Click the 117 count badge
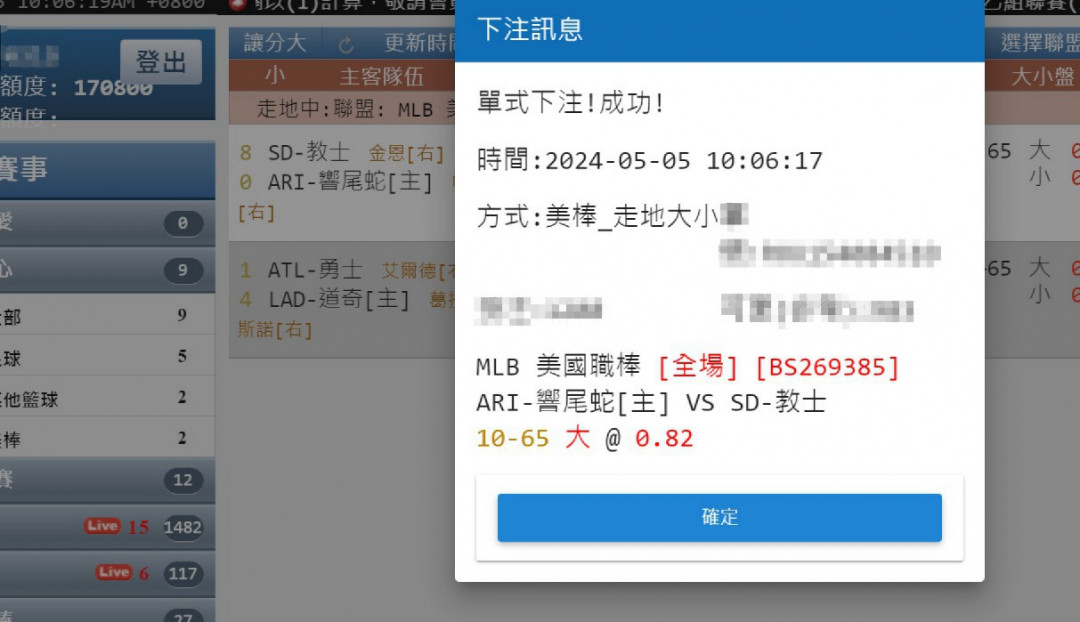The width and height of the screenshot is (1080, 622). pyautogui.click(x=183, y=574)
